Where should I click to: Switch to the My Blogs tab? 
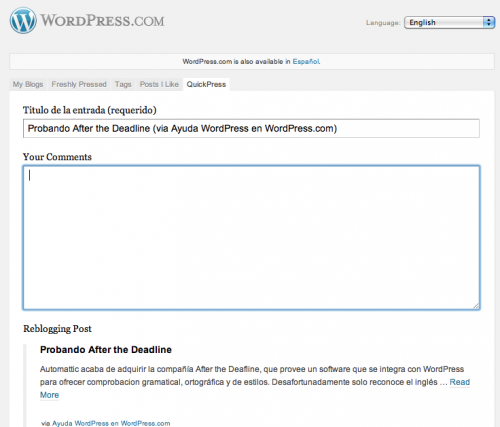tap(28, 84)
